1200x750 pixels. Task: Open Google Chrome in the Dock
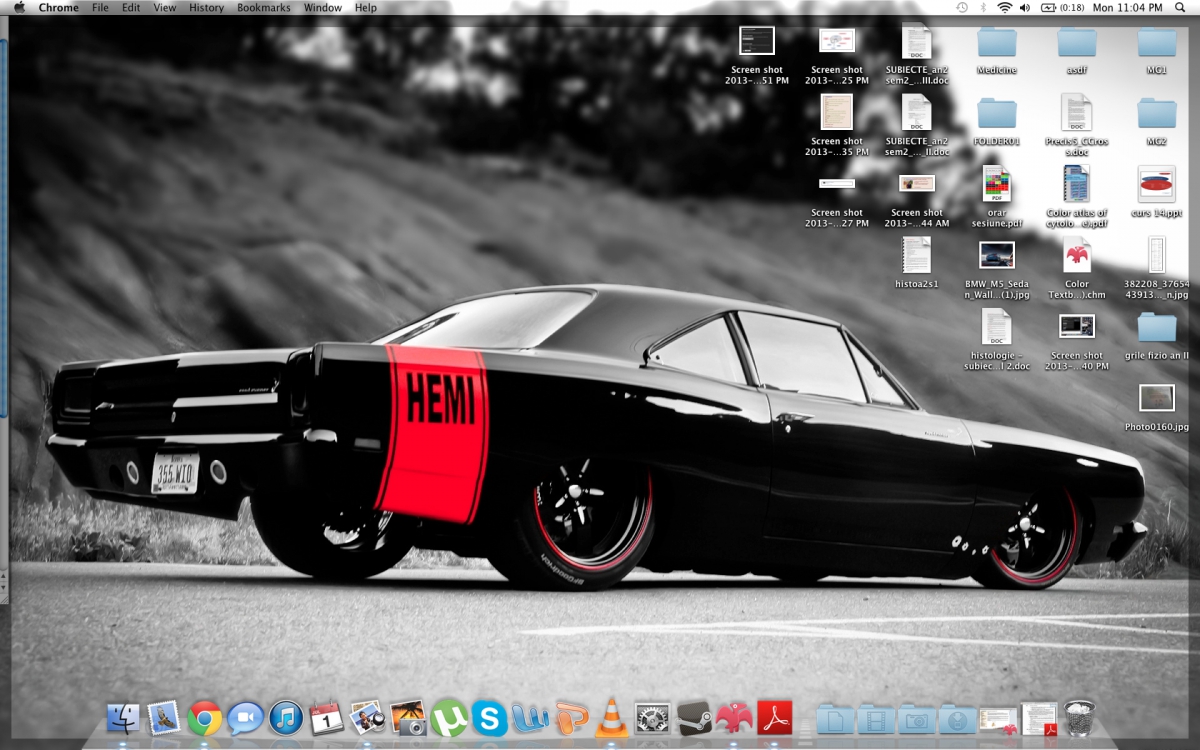[x=205, y=717]
